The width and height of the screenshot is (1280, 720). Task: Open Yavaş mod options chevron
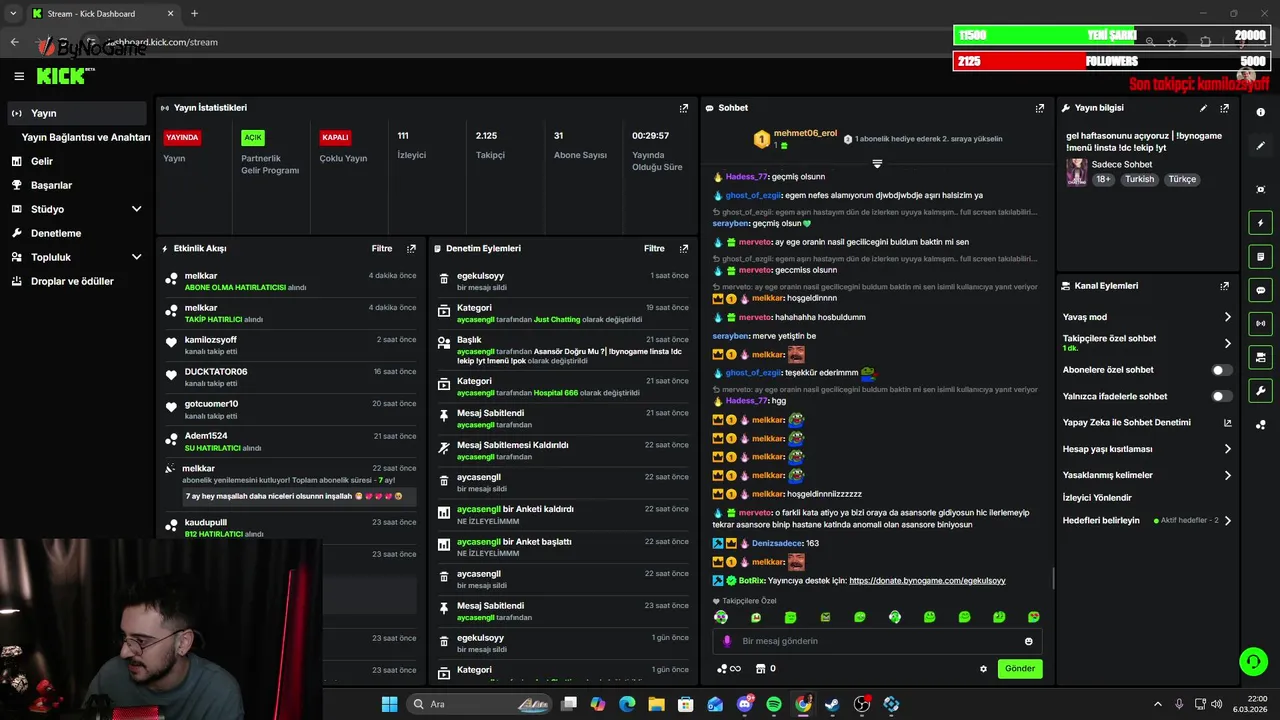(1228, 317)
